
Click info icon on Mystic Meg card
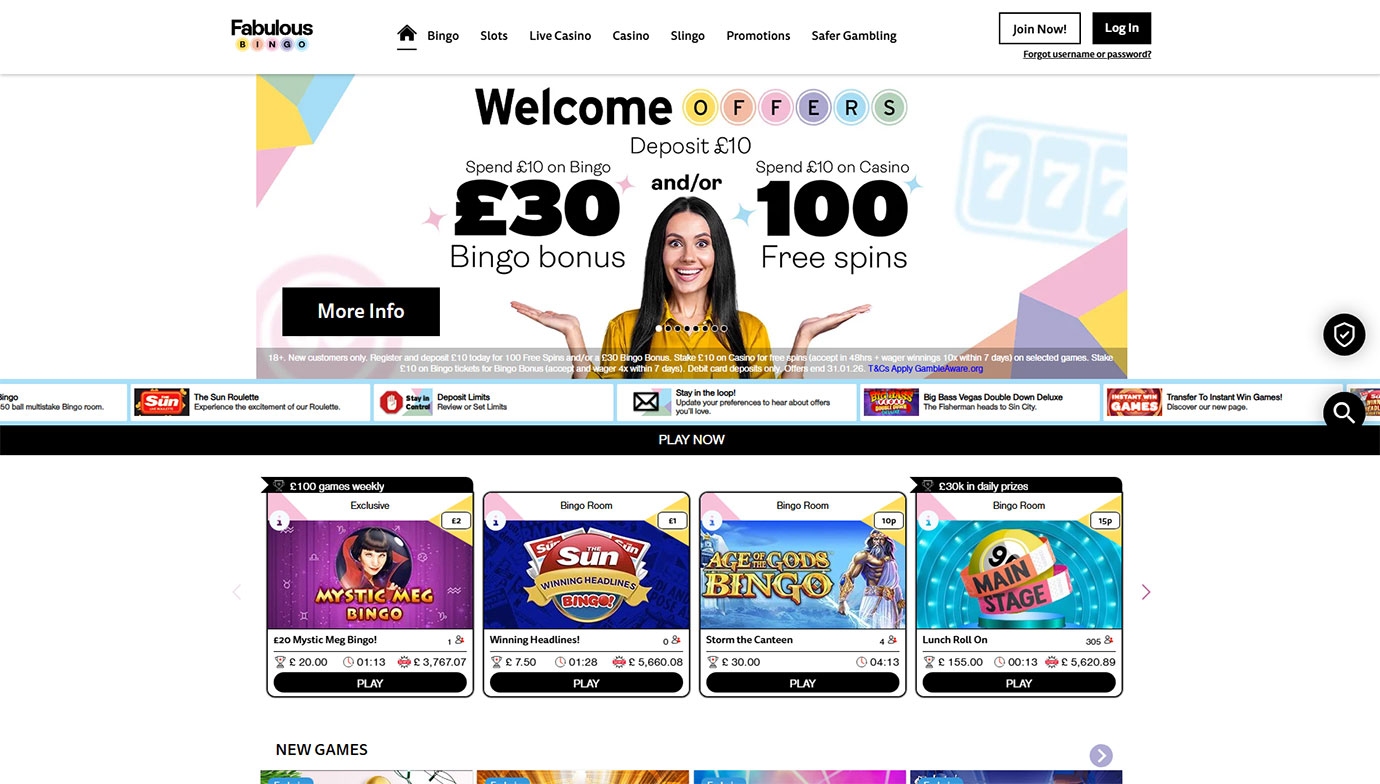click(x=281, y=521)
